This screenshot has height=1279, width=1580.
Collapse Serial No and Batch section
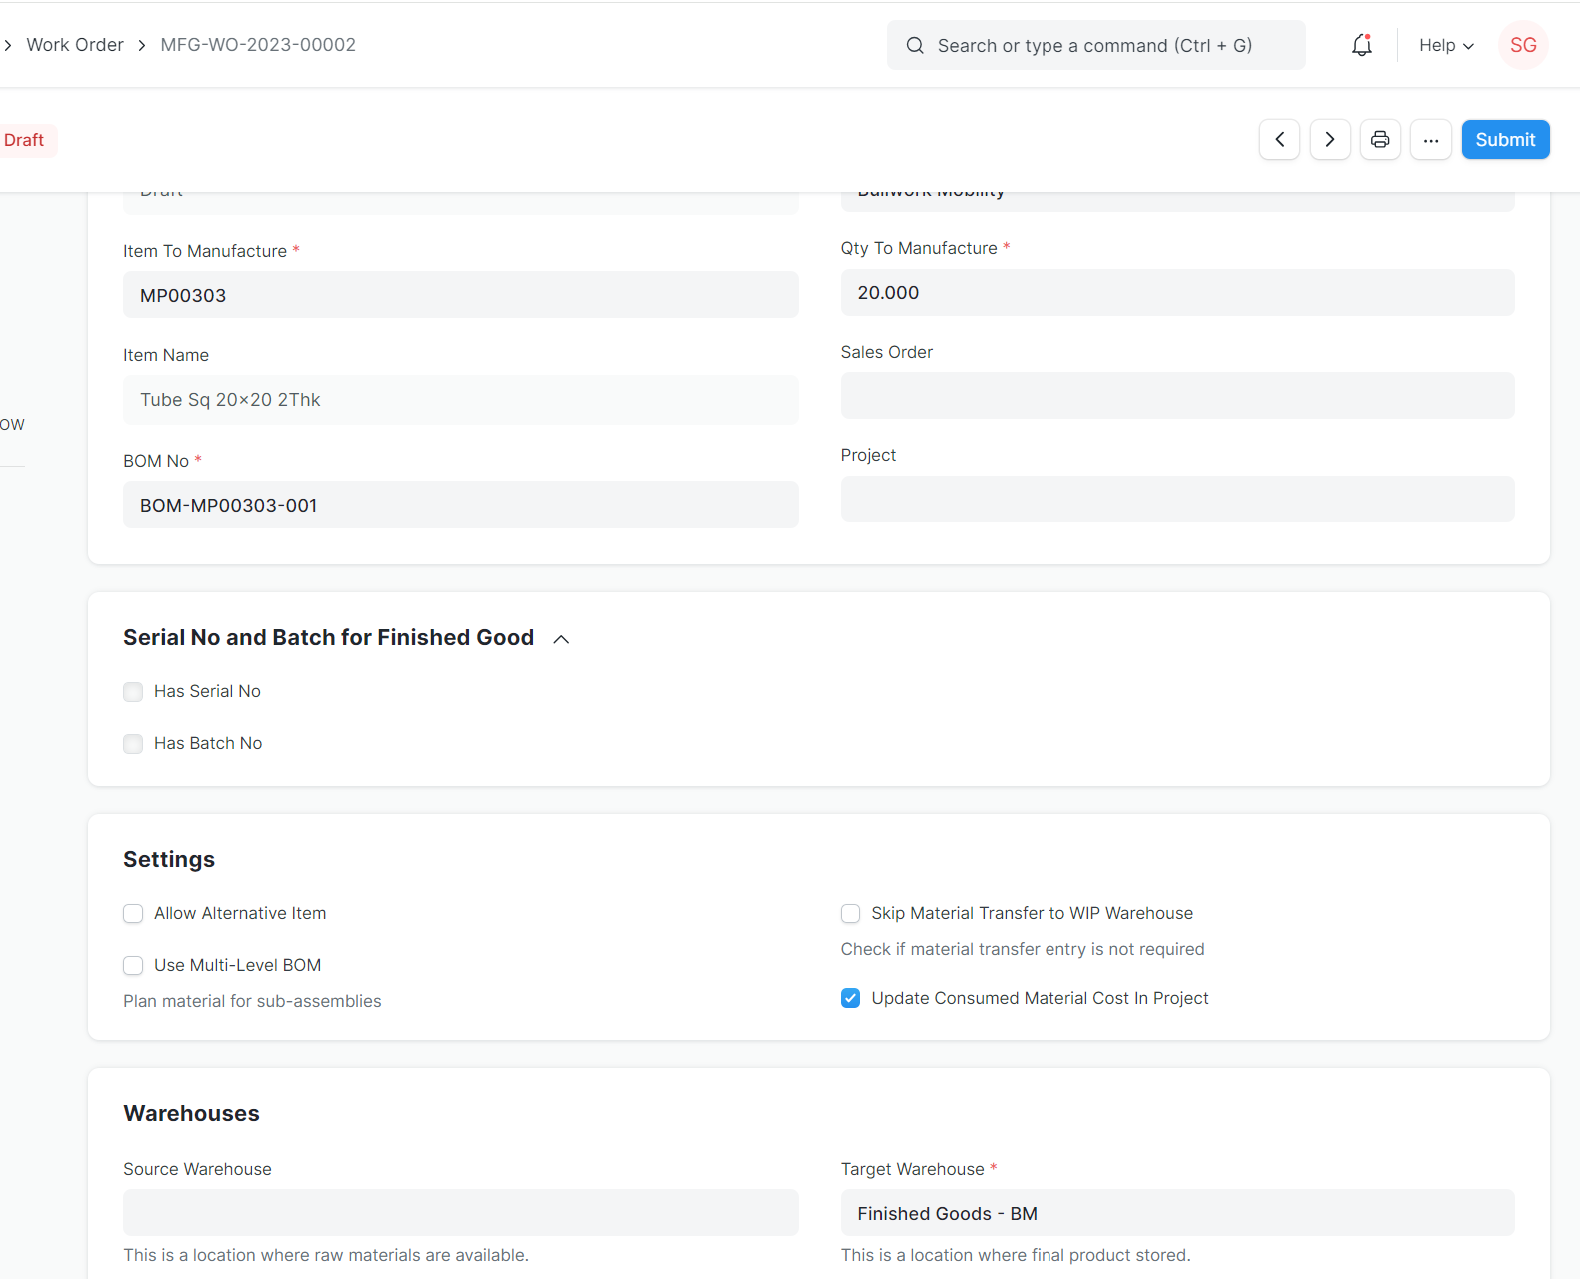click(561, 639)
